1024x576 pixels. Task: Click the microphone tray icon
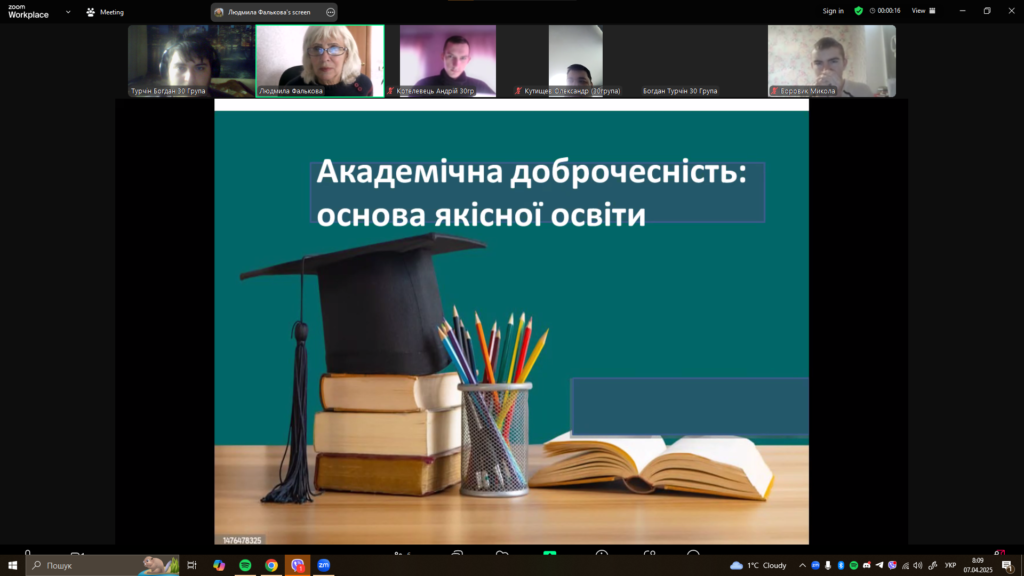[x=828, y=565]
